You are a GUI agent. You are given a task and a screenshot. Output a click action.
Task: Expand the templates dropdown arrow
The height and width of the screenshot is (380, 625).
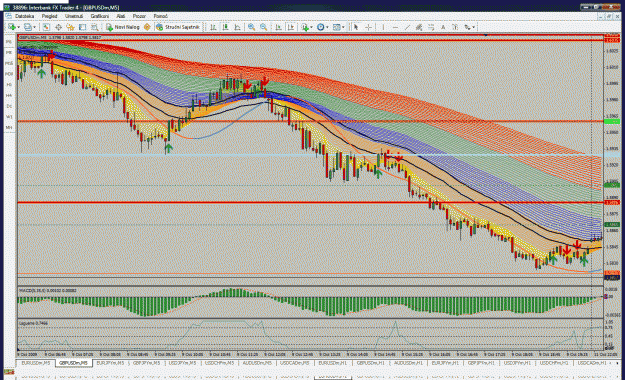[343, 27]
